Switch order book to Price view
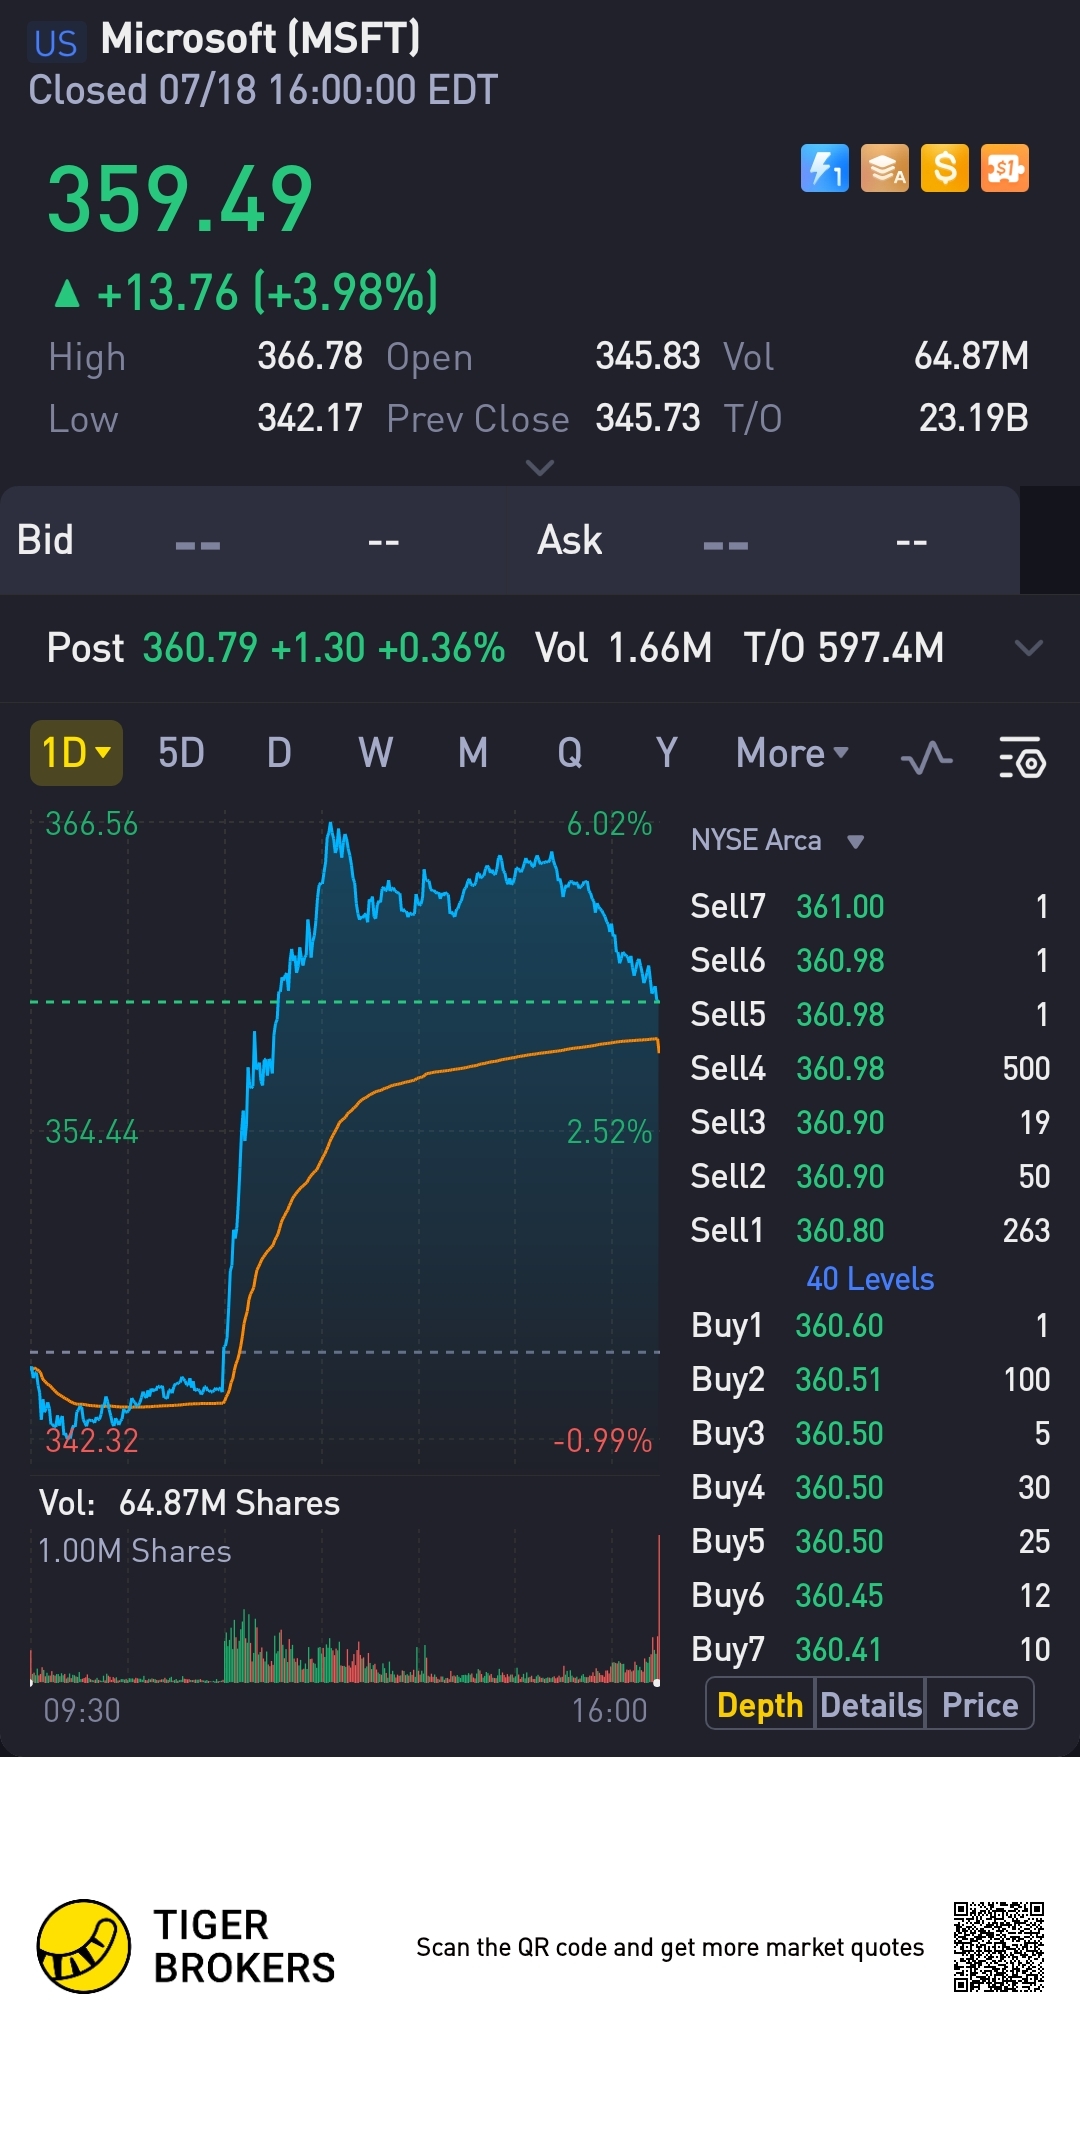1080x2137 pixels. (980, 1705)
